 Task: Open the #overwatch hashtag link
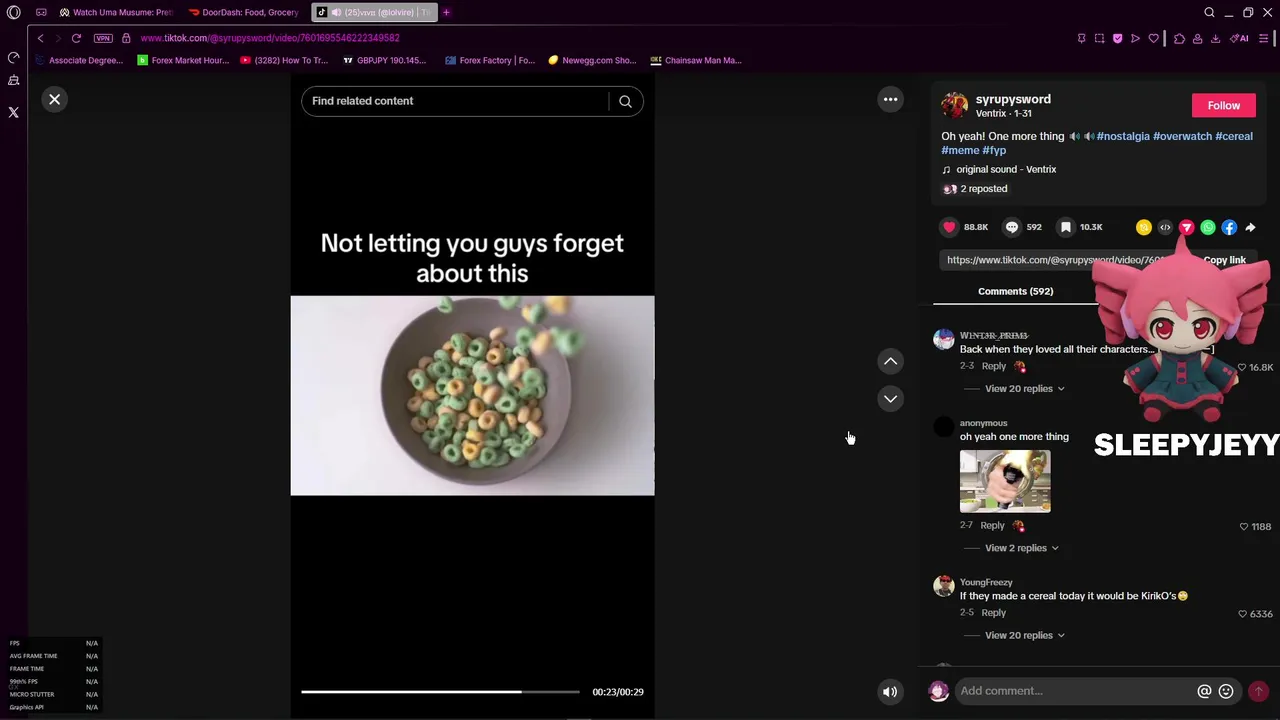tap(1182, 136)
